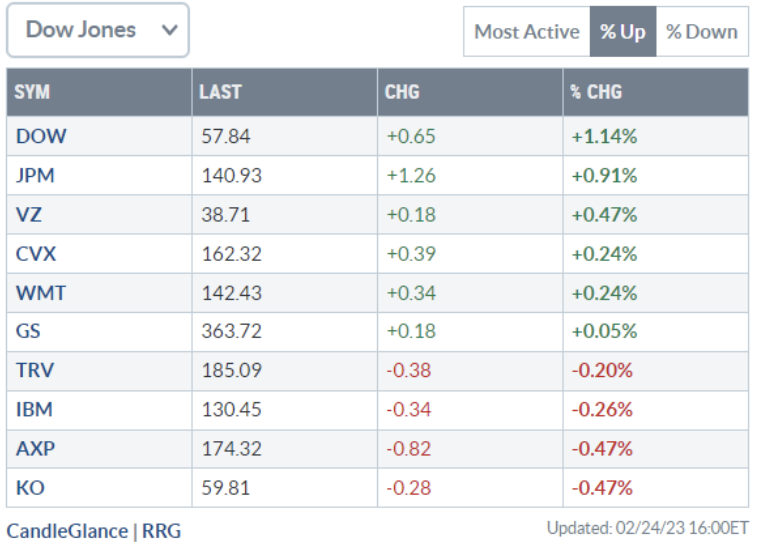This screenshot has height=550, width=758.
Task: Click the TRV ticker symbol
Action: click(x=34, y=370)
